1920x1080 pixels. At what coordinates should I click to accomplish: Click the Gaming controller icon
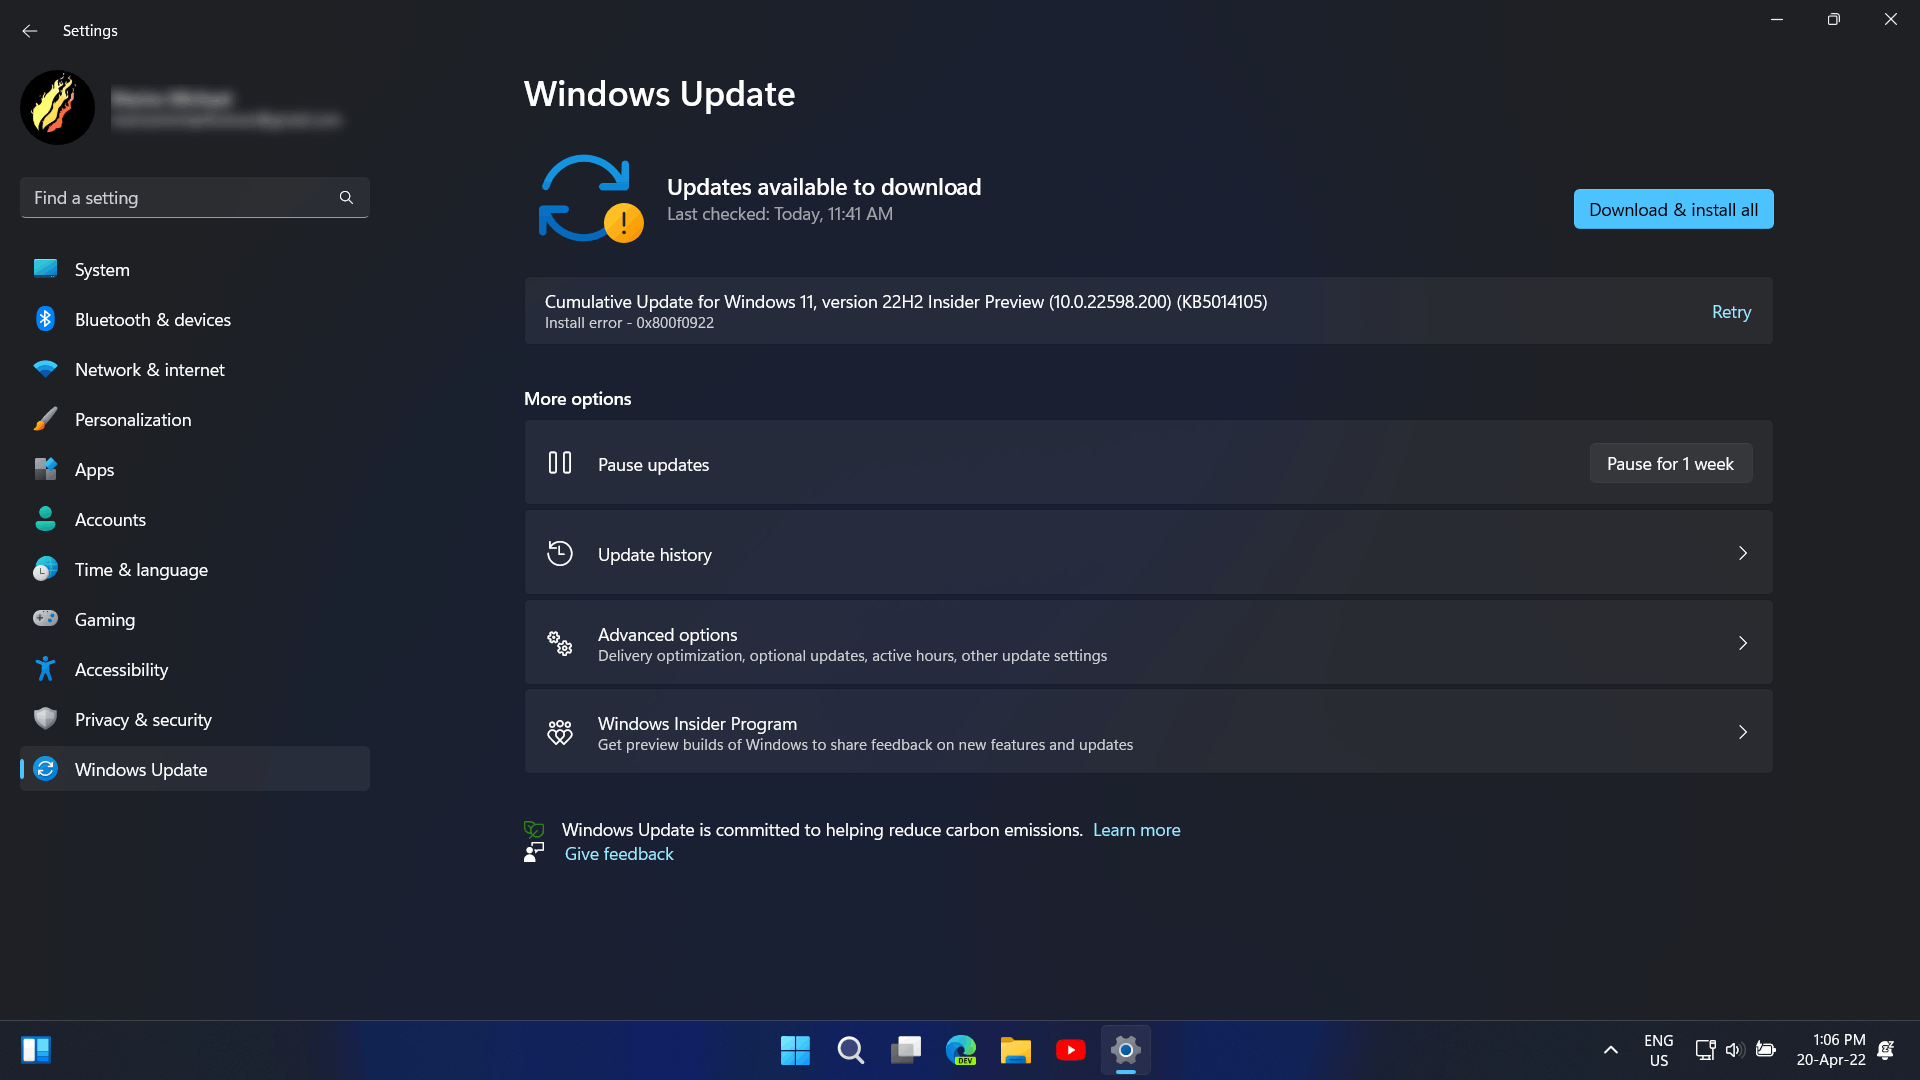click(x=45, y=618)
